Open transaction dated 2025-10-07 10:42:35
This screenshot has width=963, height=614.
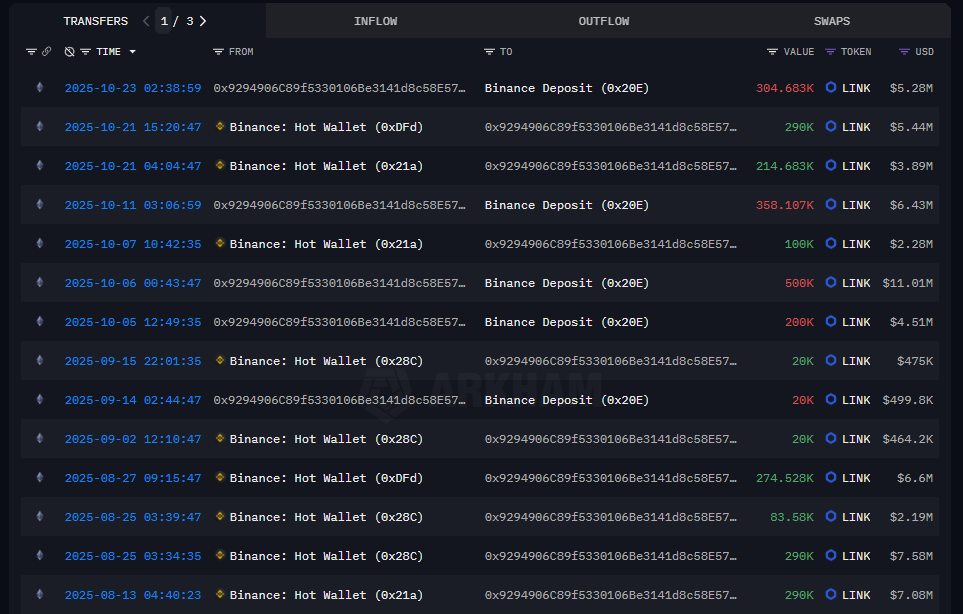click(x=133, y=244)
